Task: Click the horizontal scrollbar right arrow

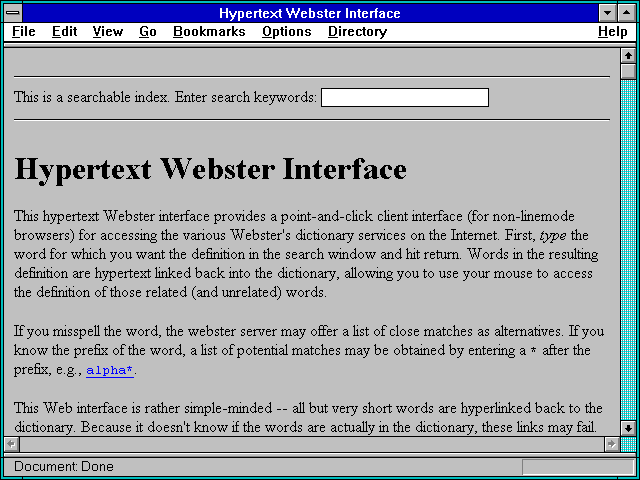Action: tap(612, 444)
